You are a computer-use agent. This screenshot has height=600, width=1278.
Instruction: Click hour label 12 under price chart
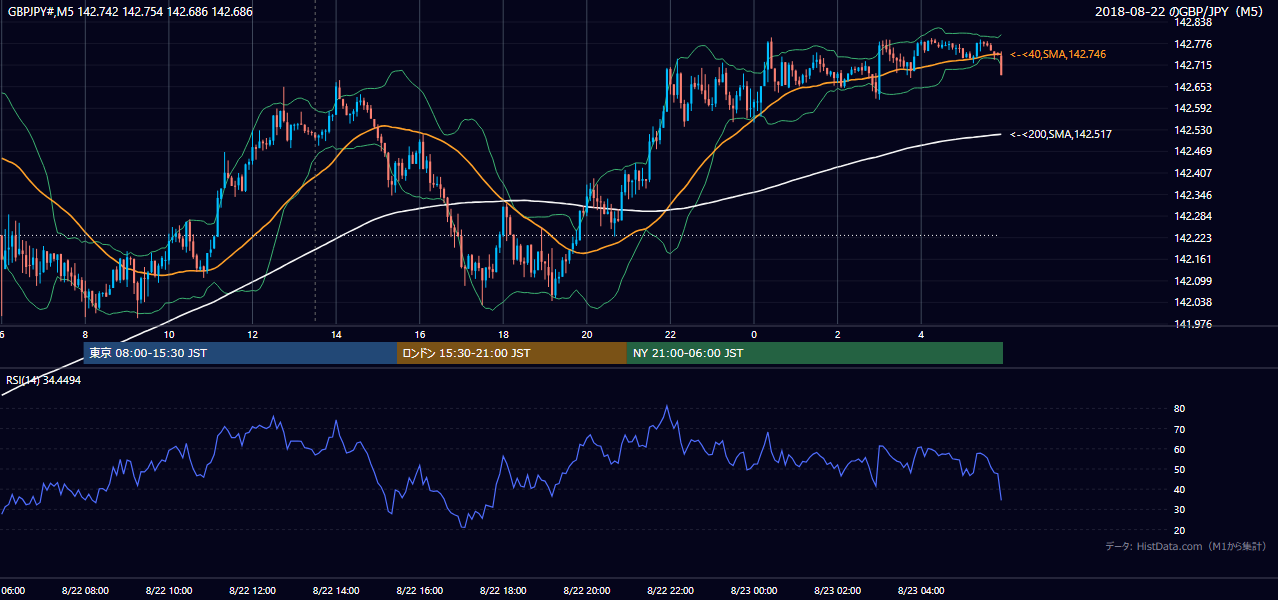[252, 335]
